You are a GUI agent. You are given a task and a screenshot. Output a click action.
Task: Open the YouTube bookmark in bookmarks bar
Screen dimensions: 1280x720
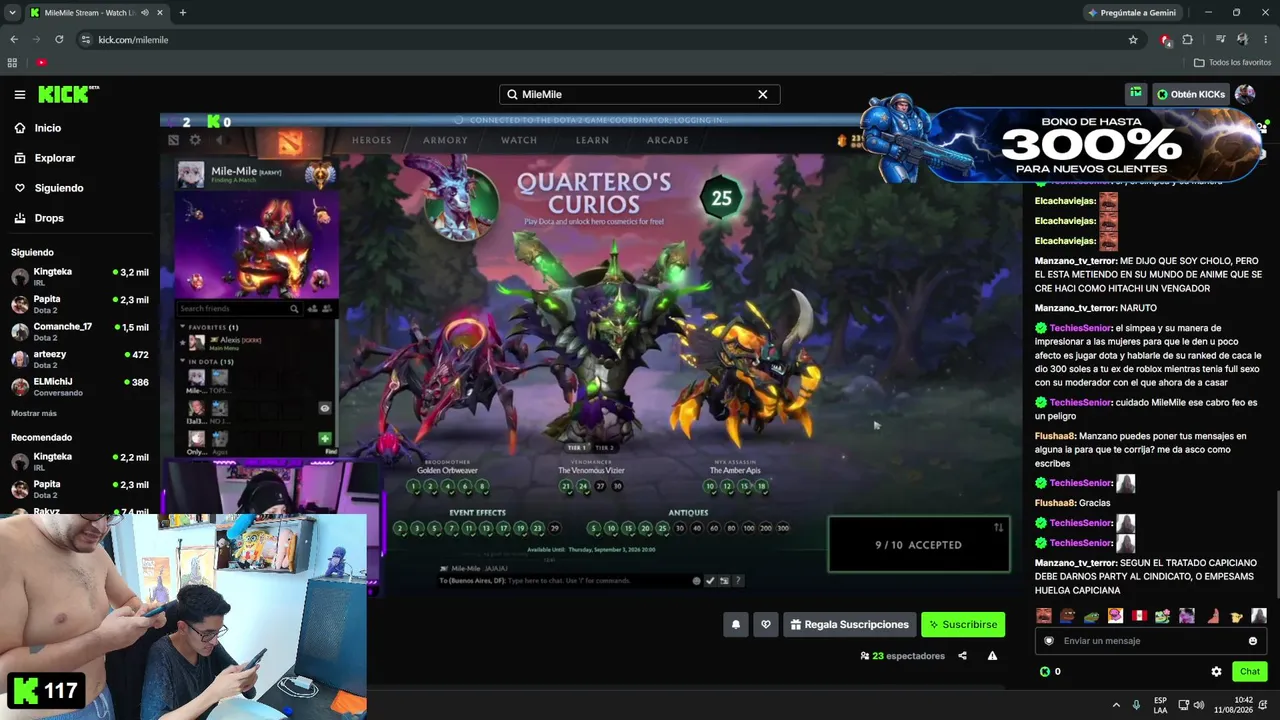[x=41, y=62]
